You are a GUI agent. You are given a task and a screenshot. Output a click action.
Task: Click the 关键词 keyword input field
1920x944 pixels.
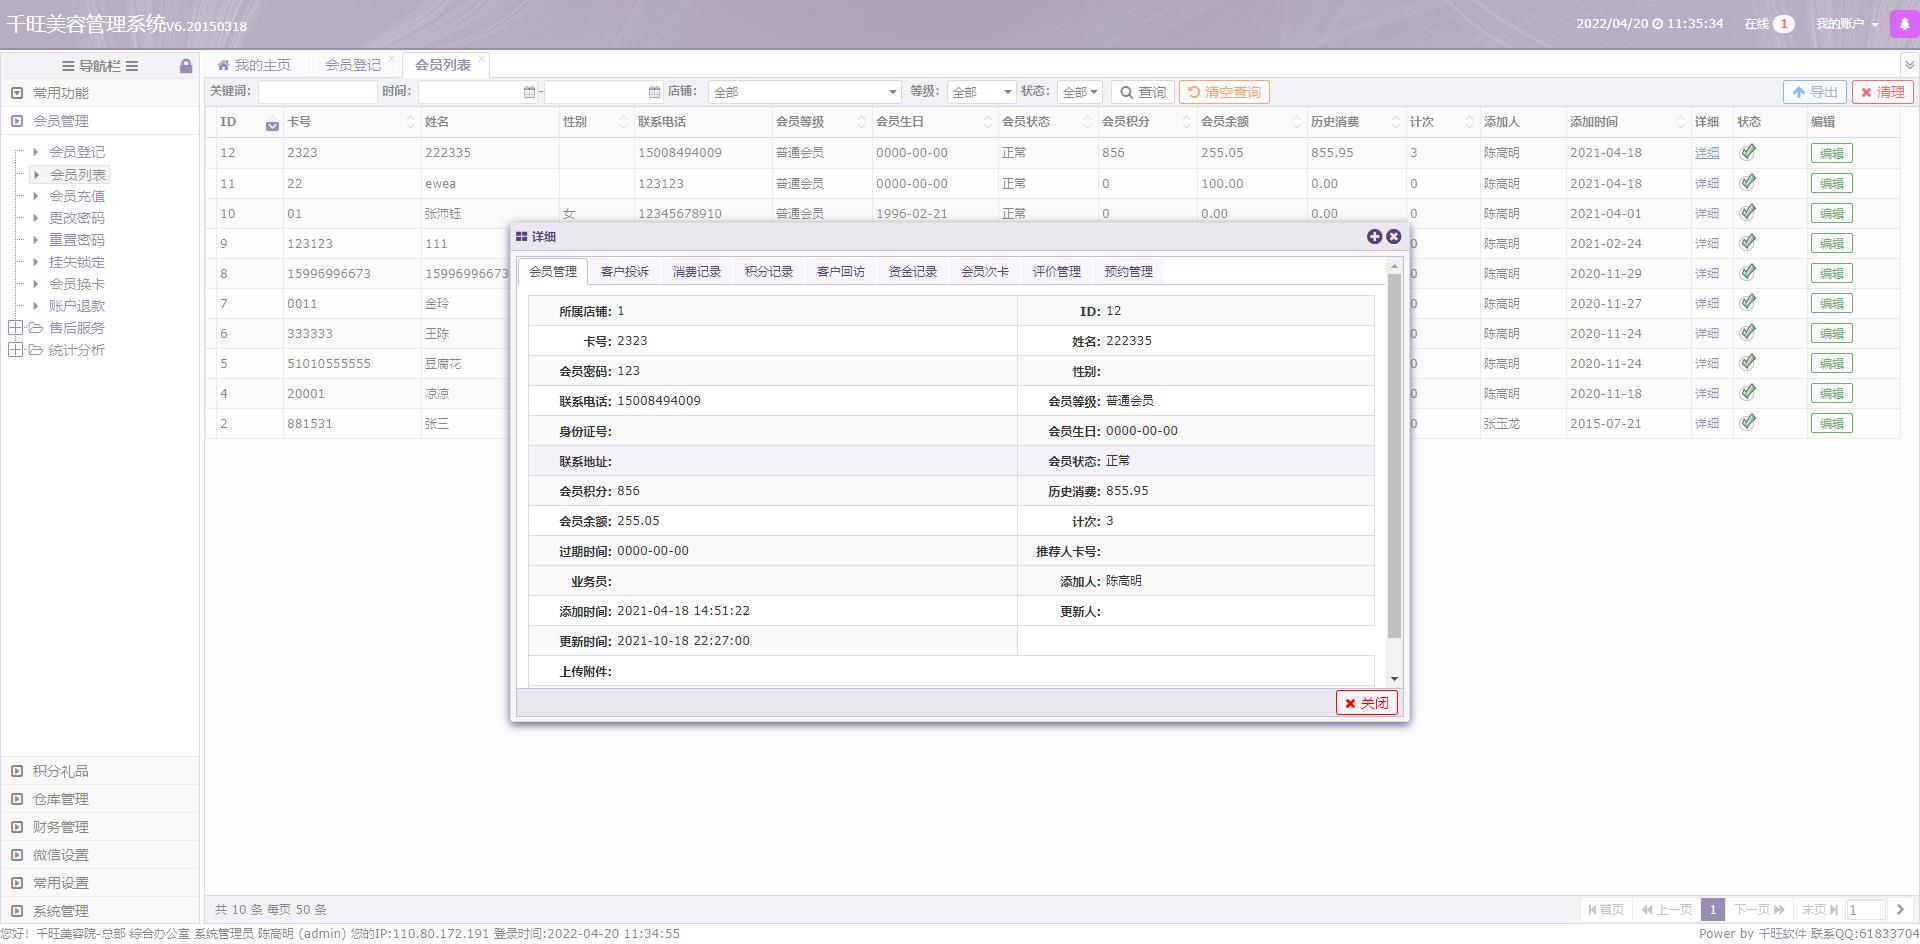317,92
